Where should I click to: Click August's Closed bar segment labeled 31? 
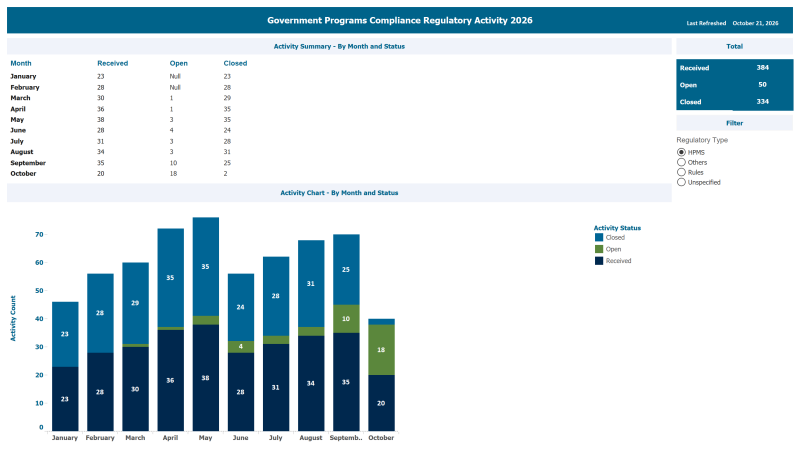311,284
